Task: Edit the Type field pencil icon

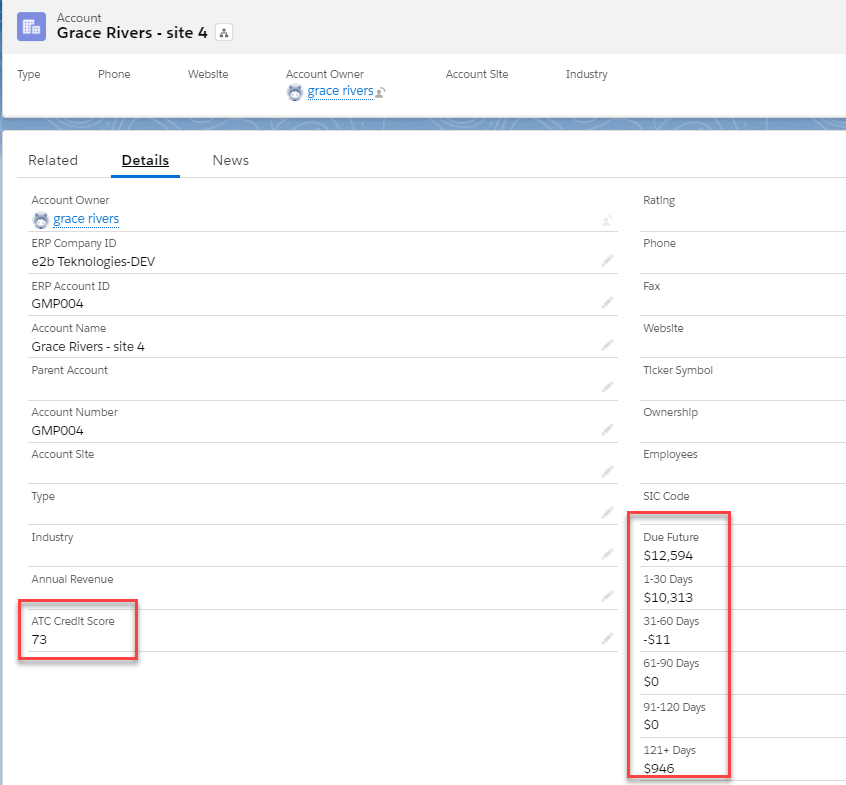Action: coord(607,513)
